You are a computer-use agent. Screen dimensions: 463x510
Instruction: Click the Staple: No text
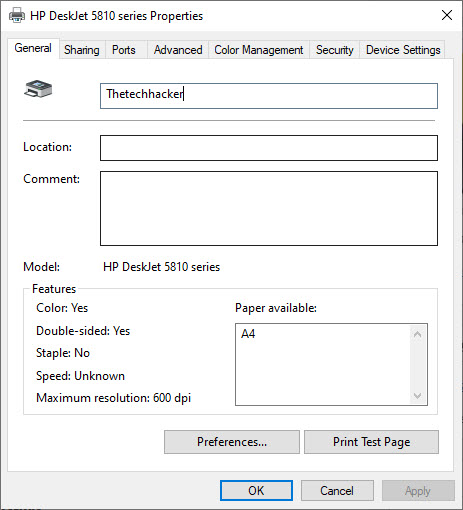point(63,353)
